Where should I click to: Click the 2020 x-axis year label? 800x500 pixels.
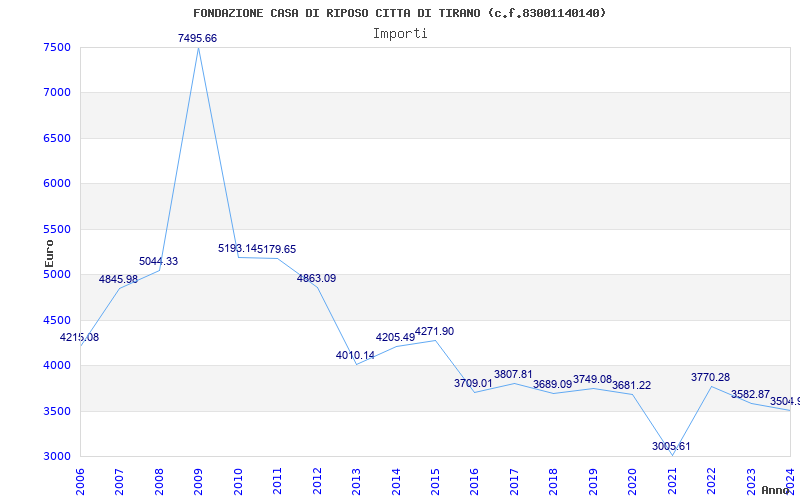tap(633, 481)
